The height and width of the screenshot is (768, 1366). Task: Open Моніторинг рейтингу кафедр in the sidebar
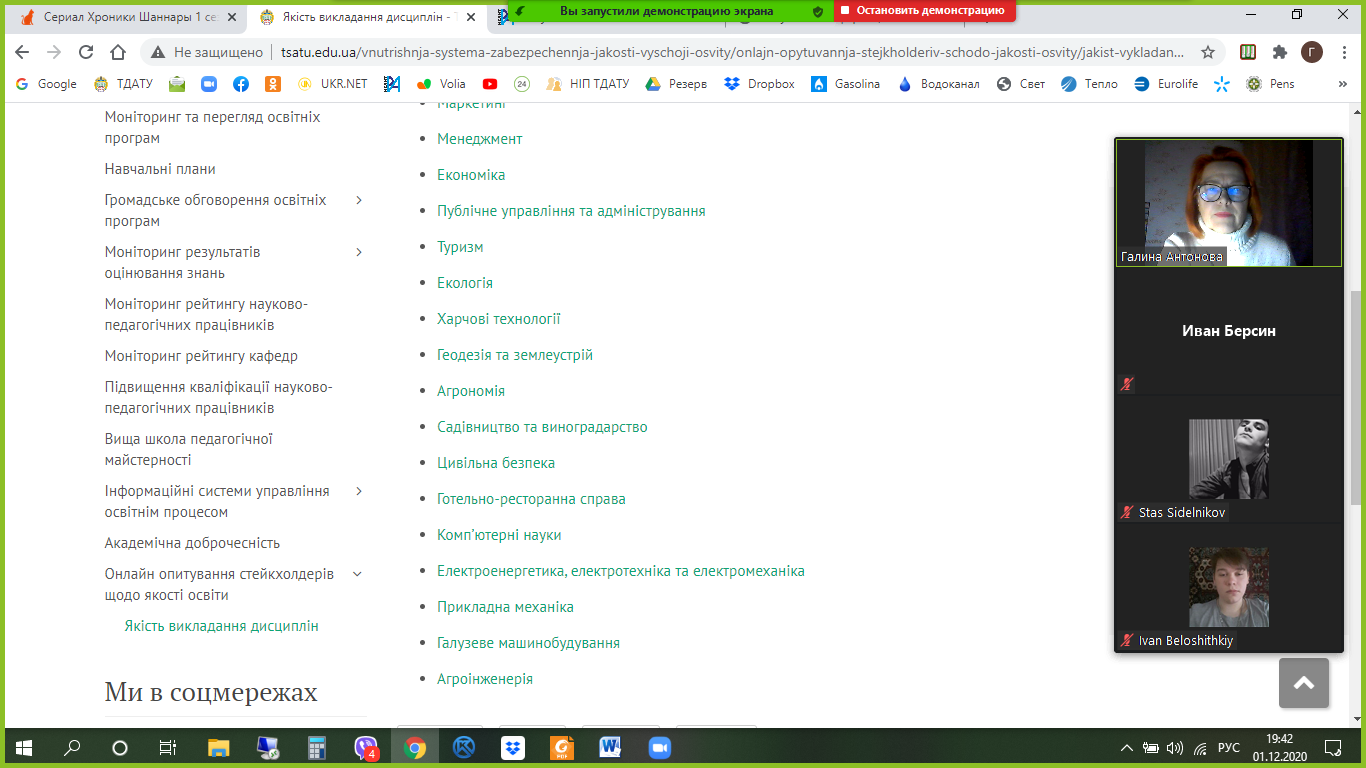(x=201, y=356)
